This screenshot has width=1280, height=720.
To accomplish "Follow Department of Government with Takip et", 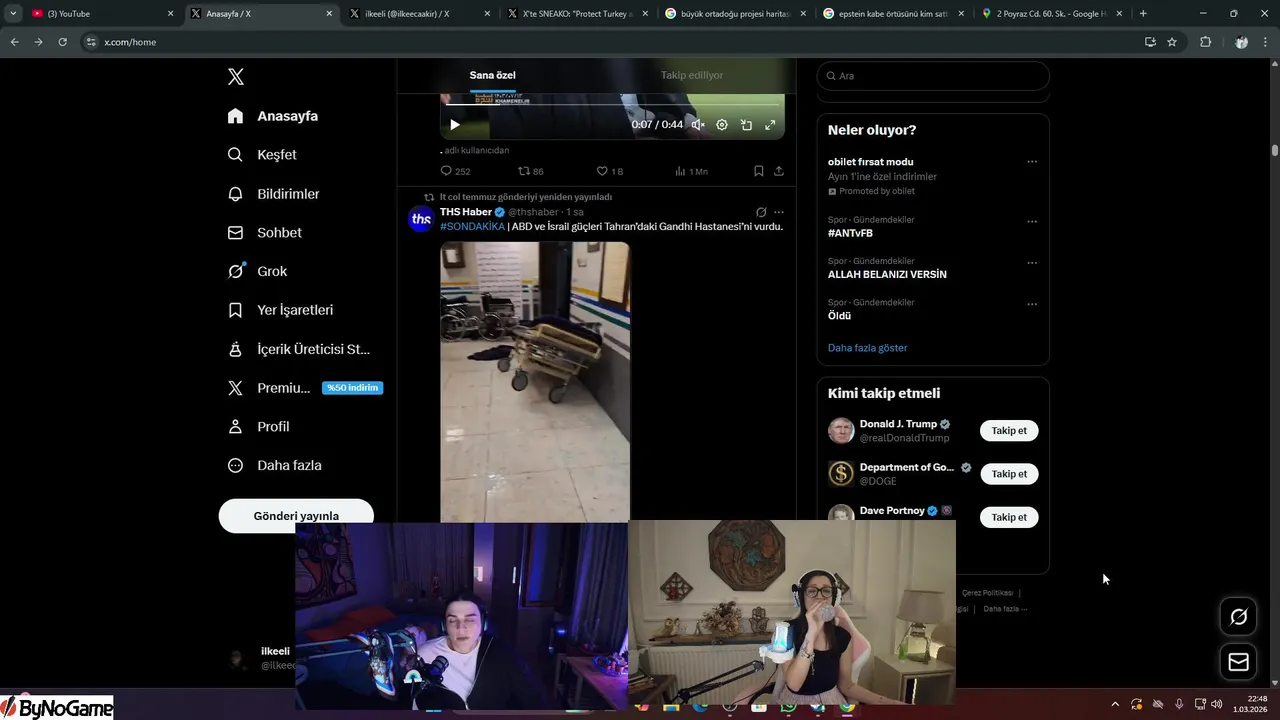I will pyautogui.click(x=1009, y=474).
